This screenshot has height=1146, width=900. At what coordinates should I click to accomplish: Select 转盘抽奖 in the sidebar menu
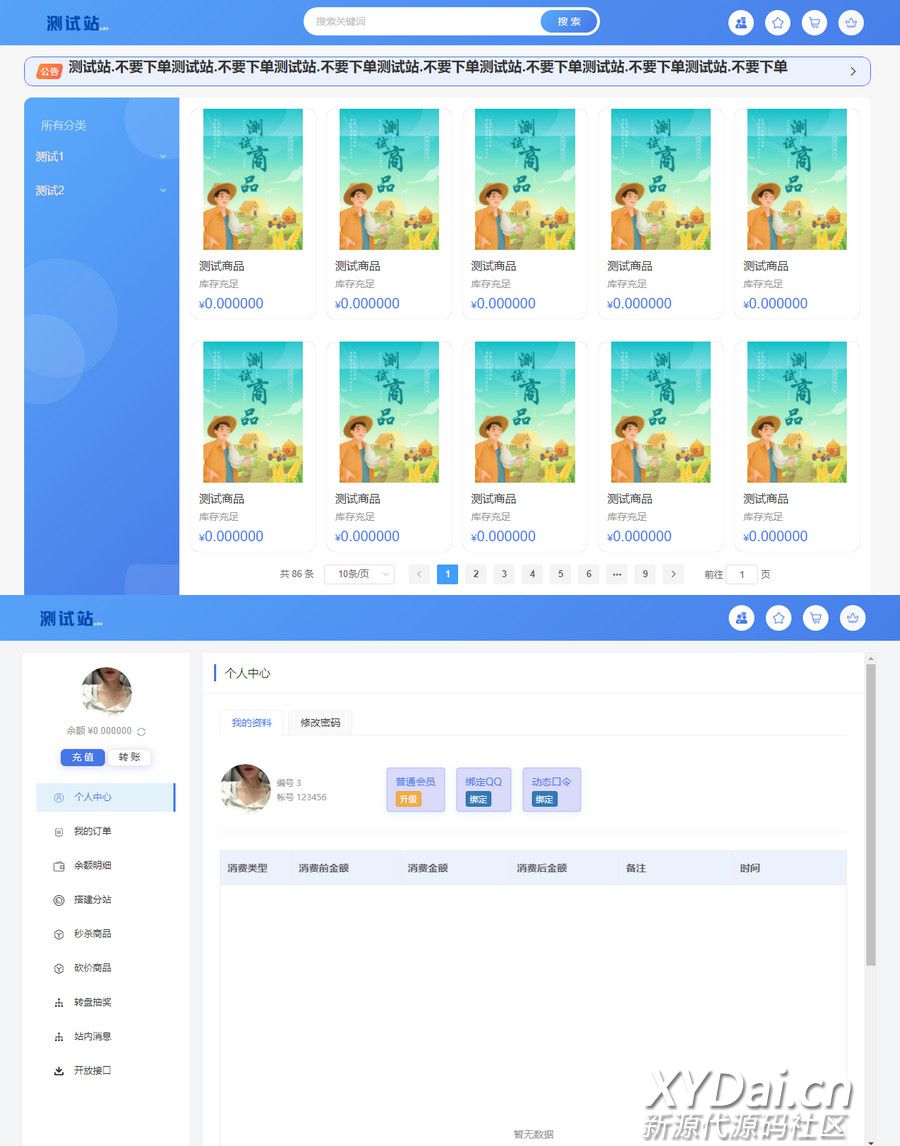[x=92, y=1002]
